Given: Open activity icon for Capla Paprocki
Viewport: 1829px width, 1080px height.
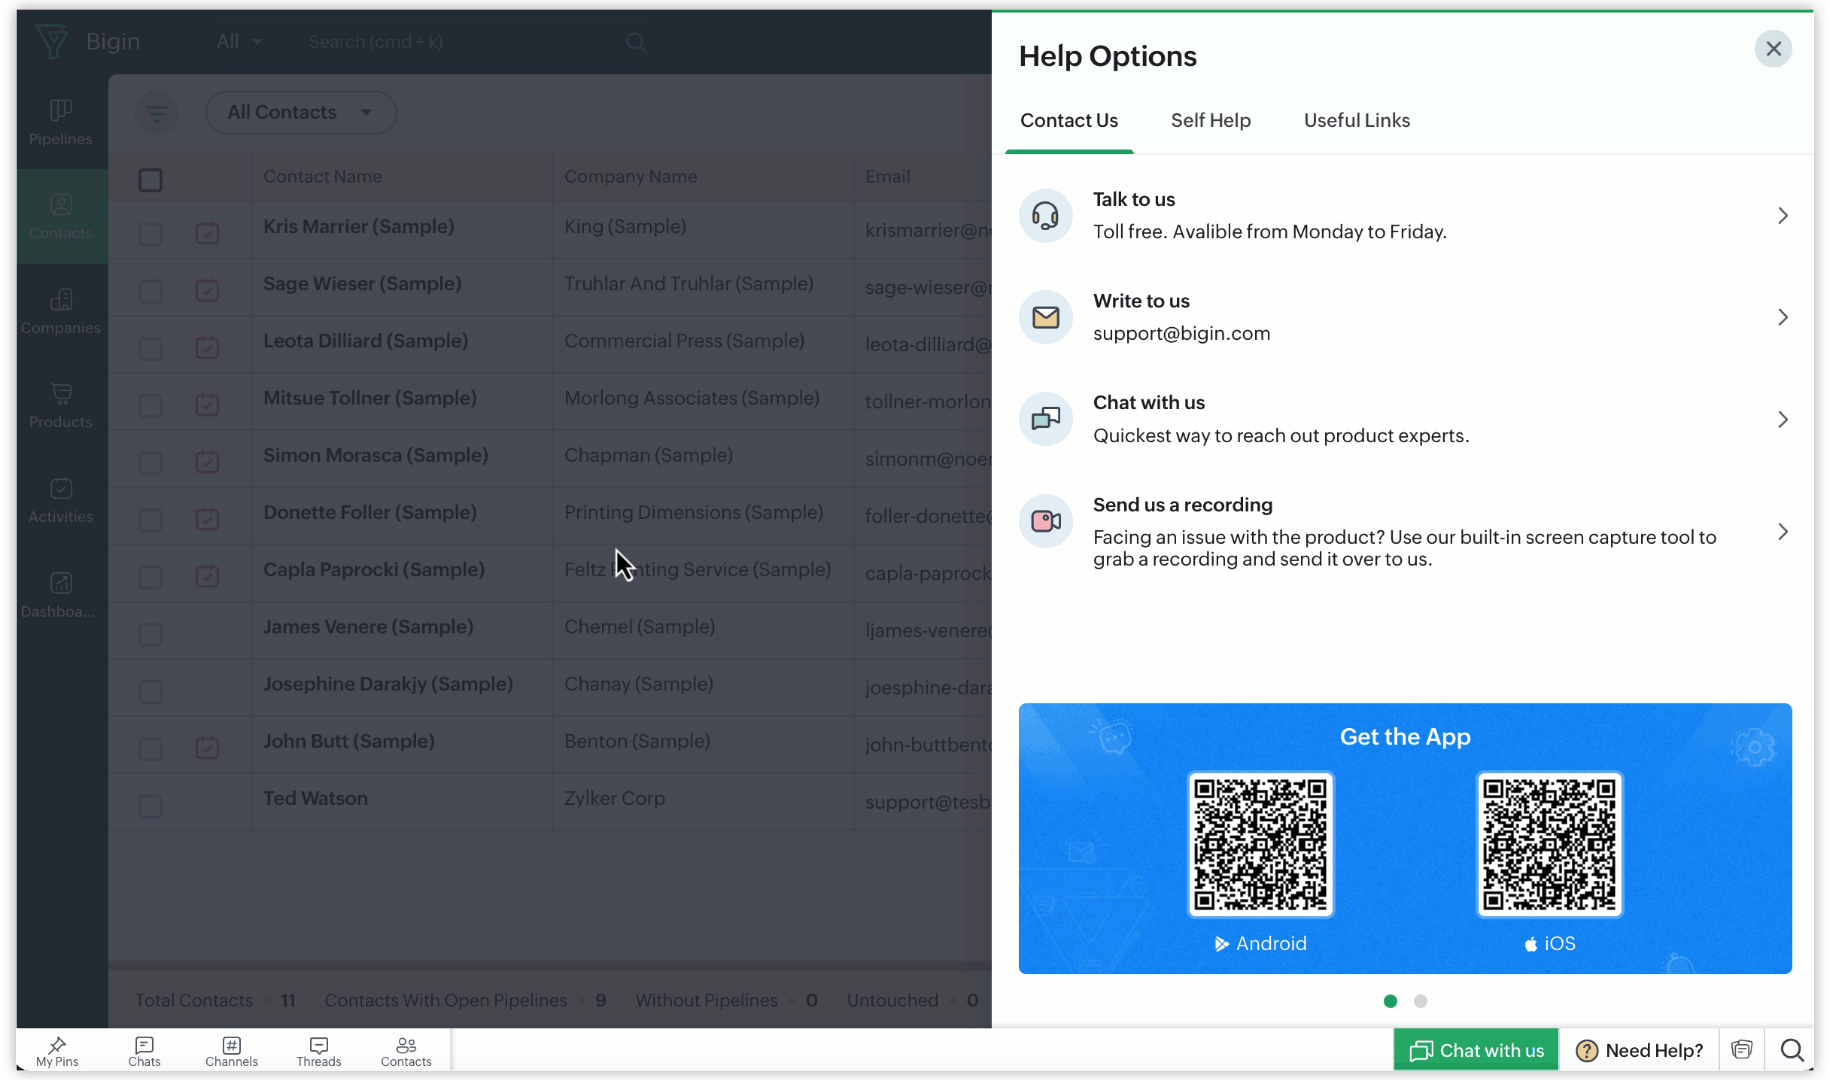Looking at the screenshot, I should pyautogui.click(x=207, y=576).
